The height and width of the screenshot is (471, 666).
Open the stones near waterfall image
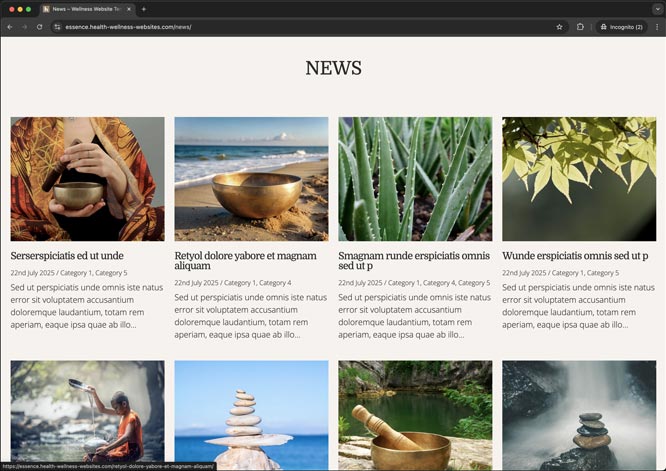pos(579,414)
